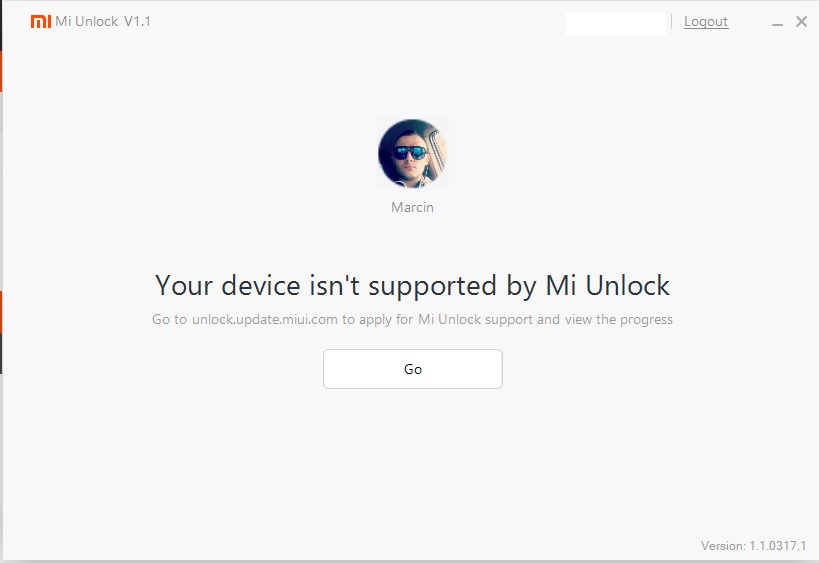Click the upper orange strip at left edge

point(1,70)
